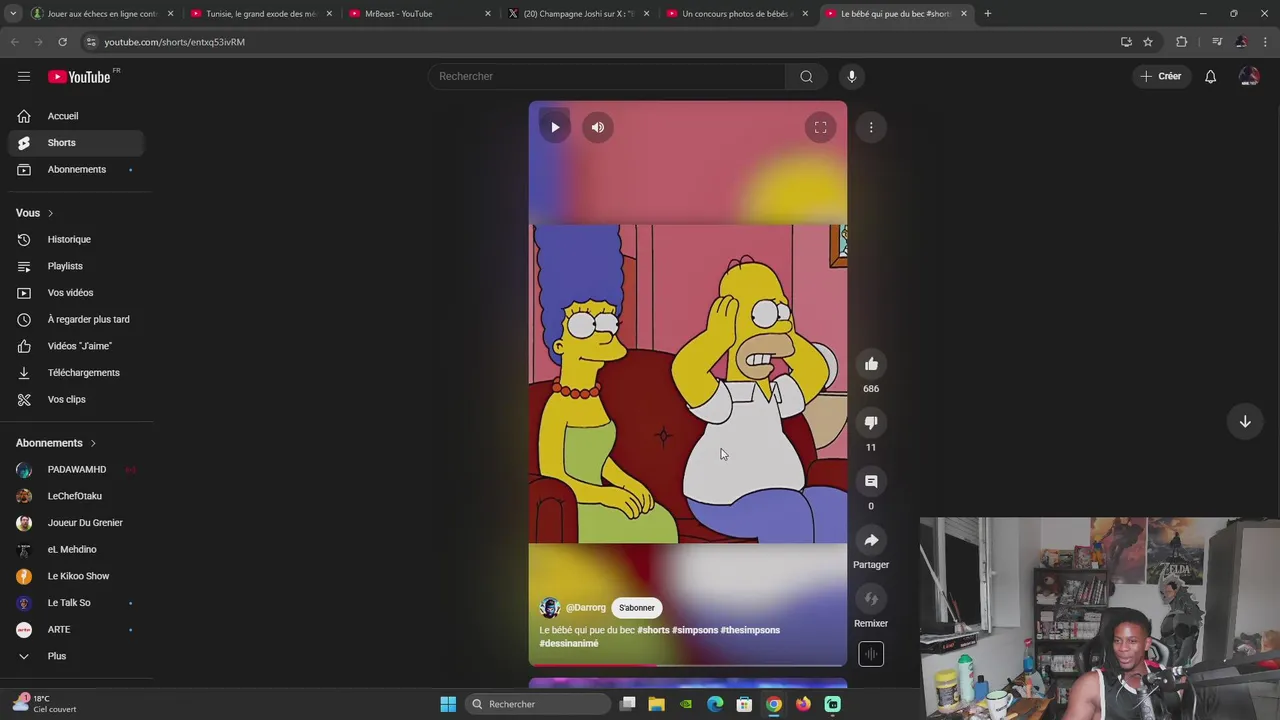Click the #shorts hashtag
This screenshot has height=720, width=1280.
pos(653,630)
